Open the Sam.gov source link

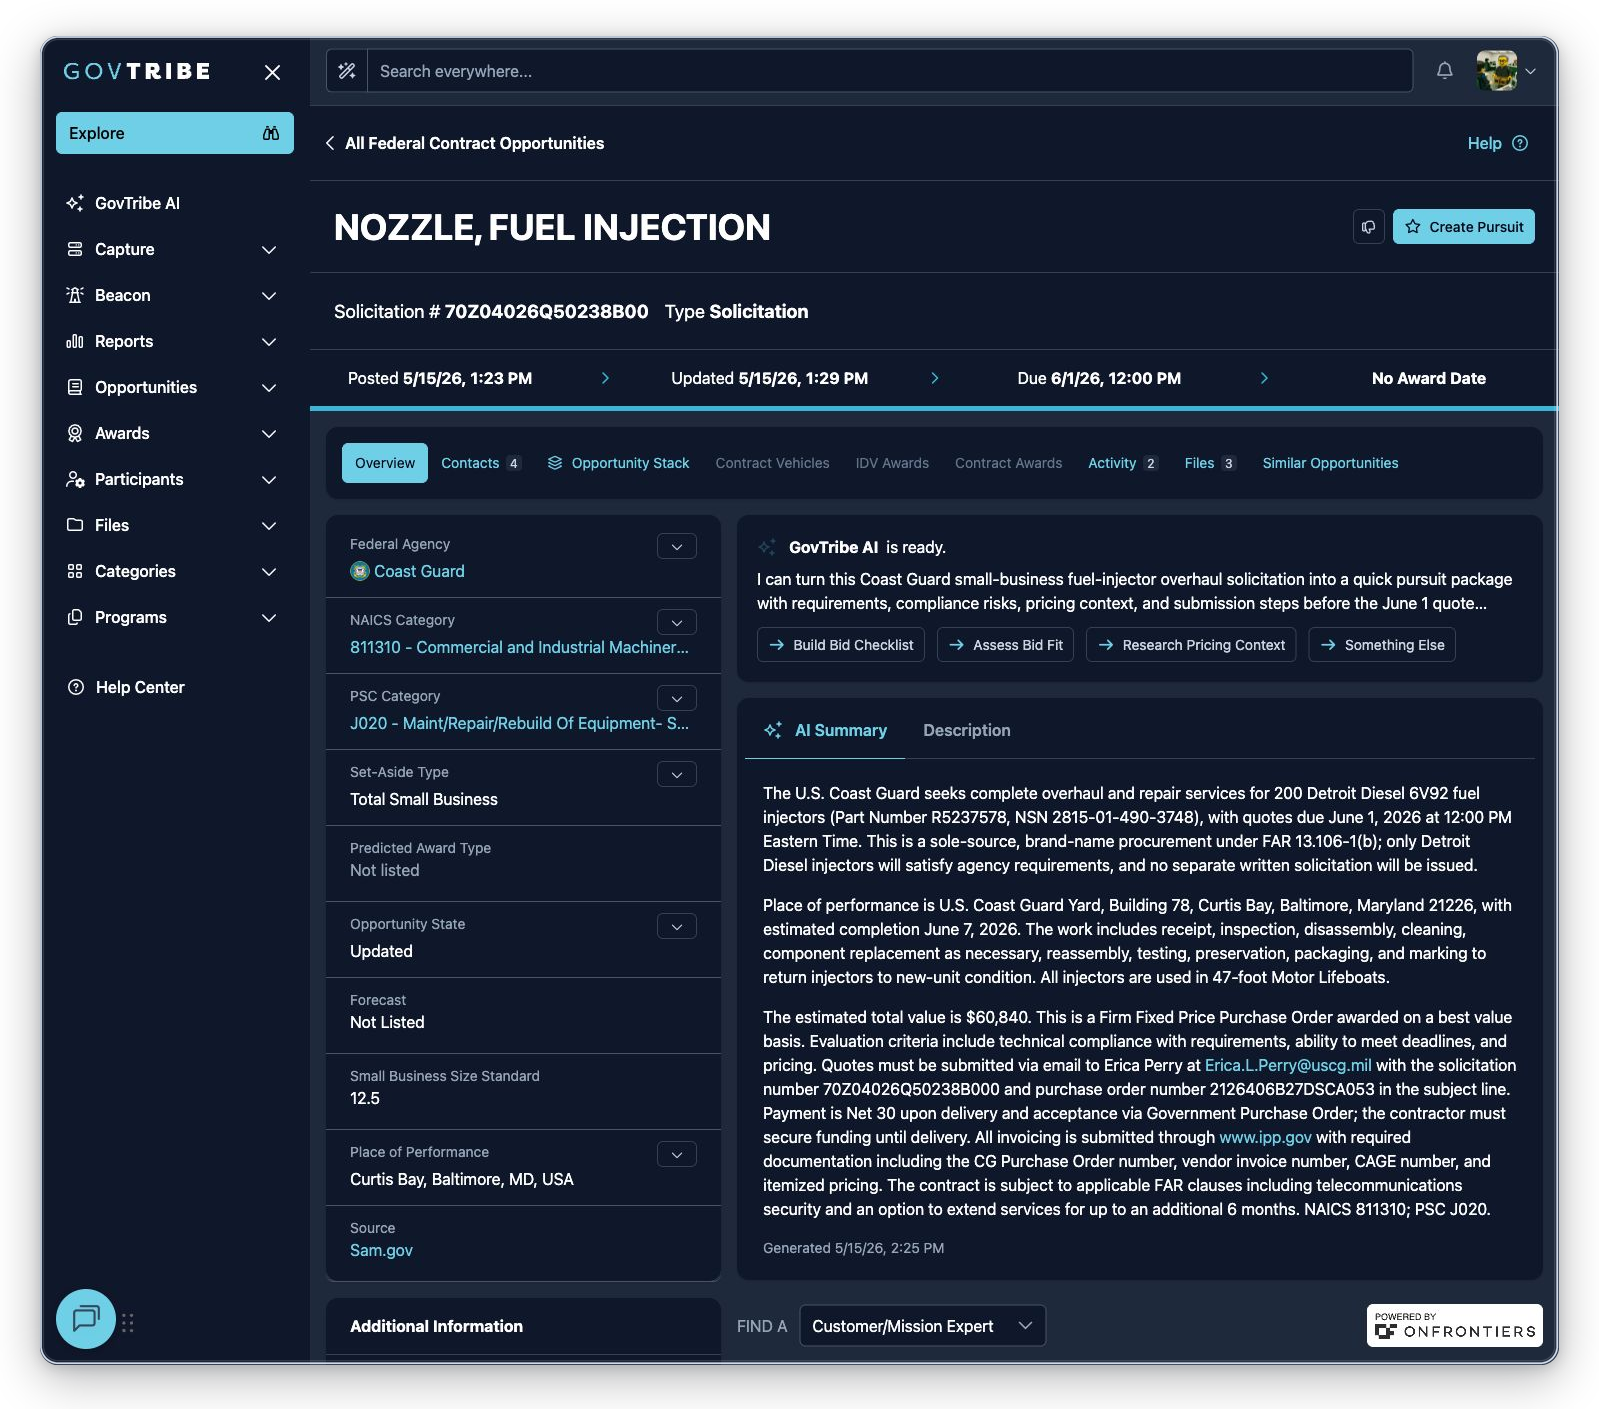click(x=381, y=1250)
